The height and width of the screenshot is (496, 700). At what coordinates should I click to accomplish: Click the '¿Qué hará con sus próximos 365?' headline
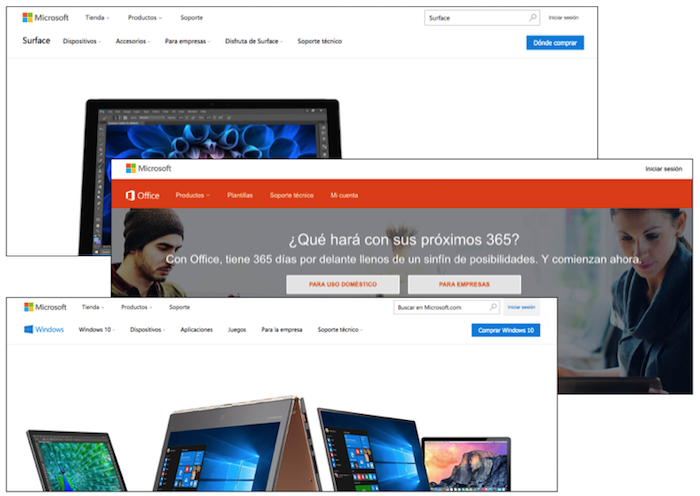pos(404,240)
